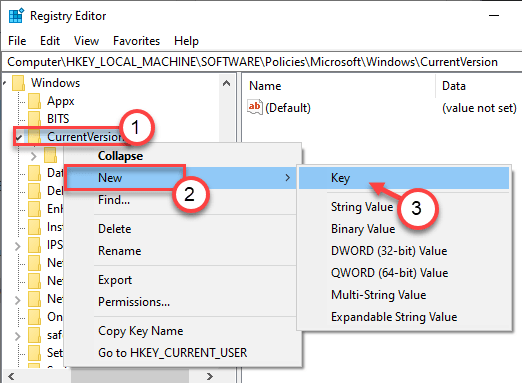Click the unnamed subfolder under CurrentVersion
Image resolution: width=522 pixels, height=383 pixels.
50,155
